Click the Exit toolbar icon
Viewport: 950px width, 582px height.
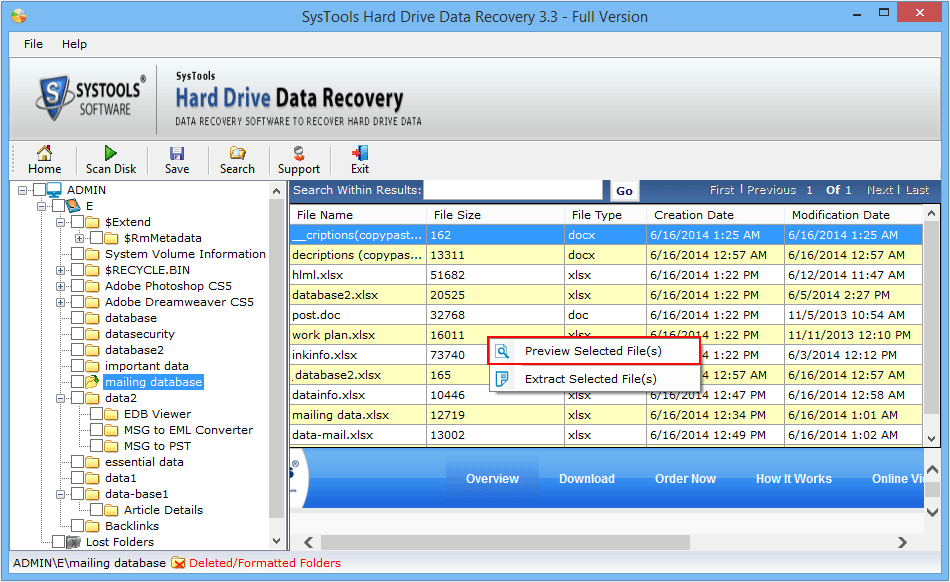(x=360, y=153)
